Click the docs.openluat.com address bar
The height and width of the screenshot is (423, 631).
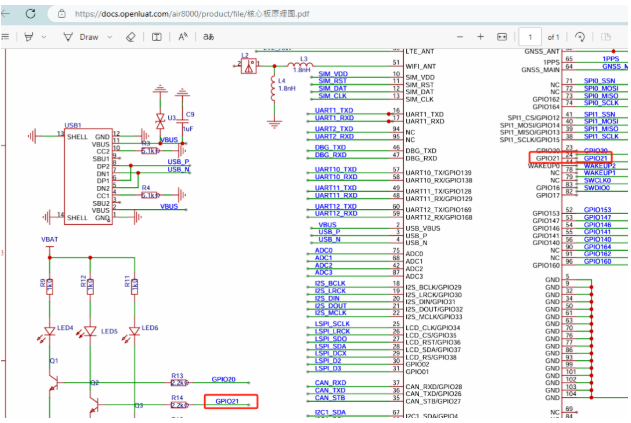tap(200, 14)
